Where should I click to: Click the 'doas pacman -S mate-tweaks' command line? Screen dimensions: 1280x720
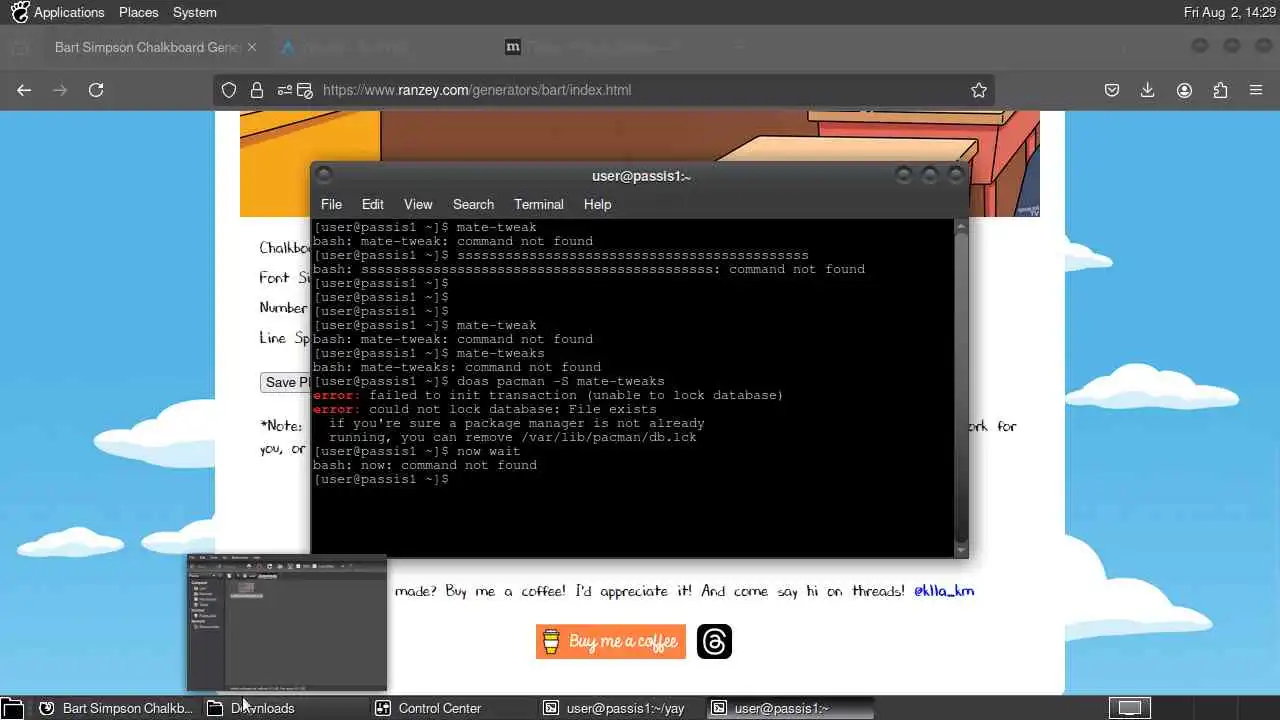point(489,381)
